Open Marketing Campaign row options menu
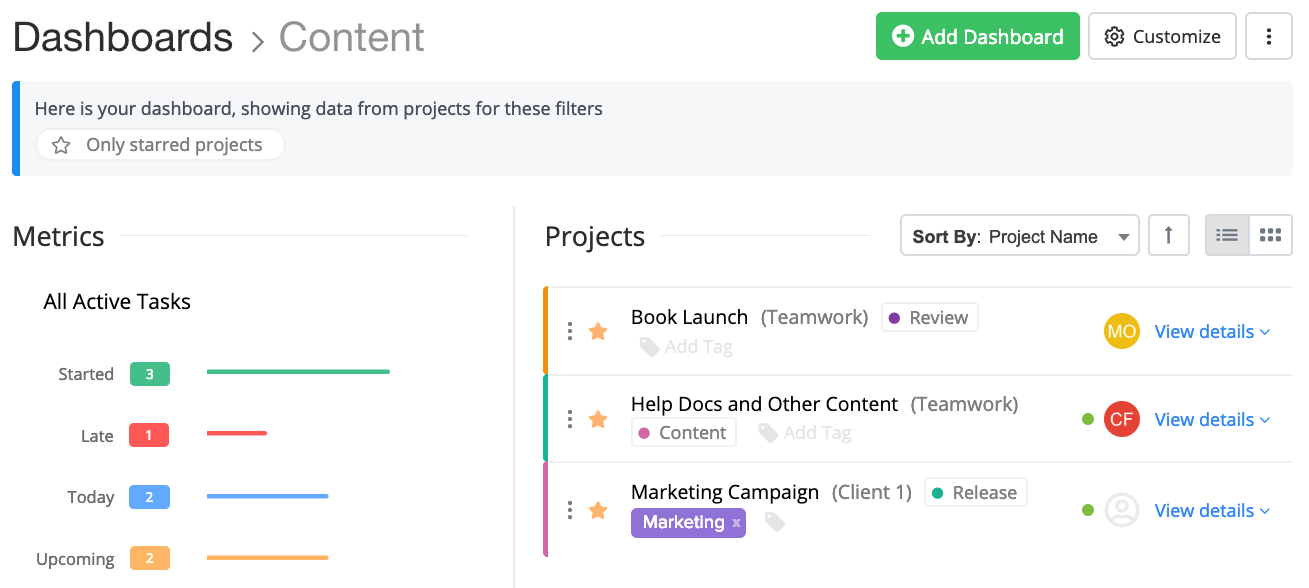The height and width of the screenshot is (588, 1309). [x=570, y=510]
